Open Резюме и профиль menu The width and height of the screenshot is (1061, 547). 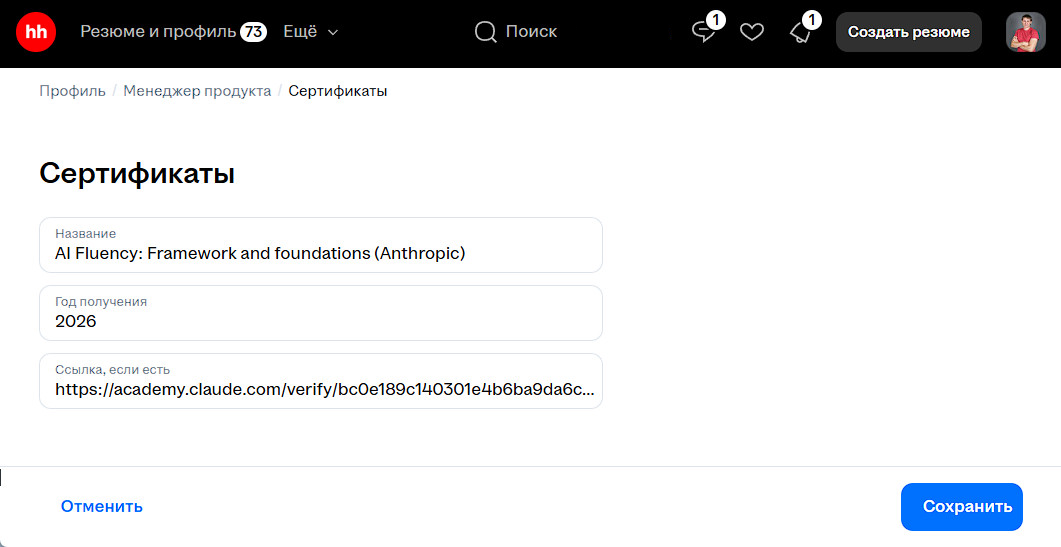pyautogui.click(x=158, y=32)
